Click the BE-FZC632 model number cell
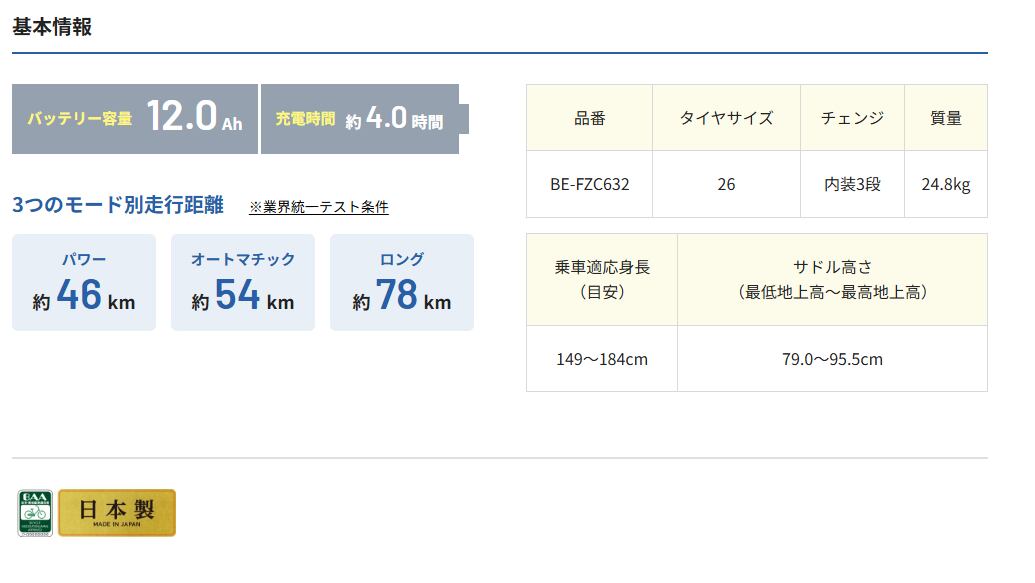This screenshot has height=583, width=1035. (590, 184)
